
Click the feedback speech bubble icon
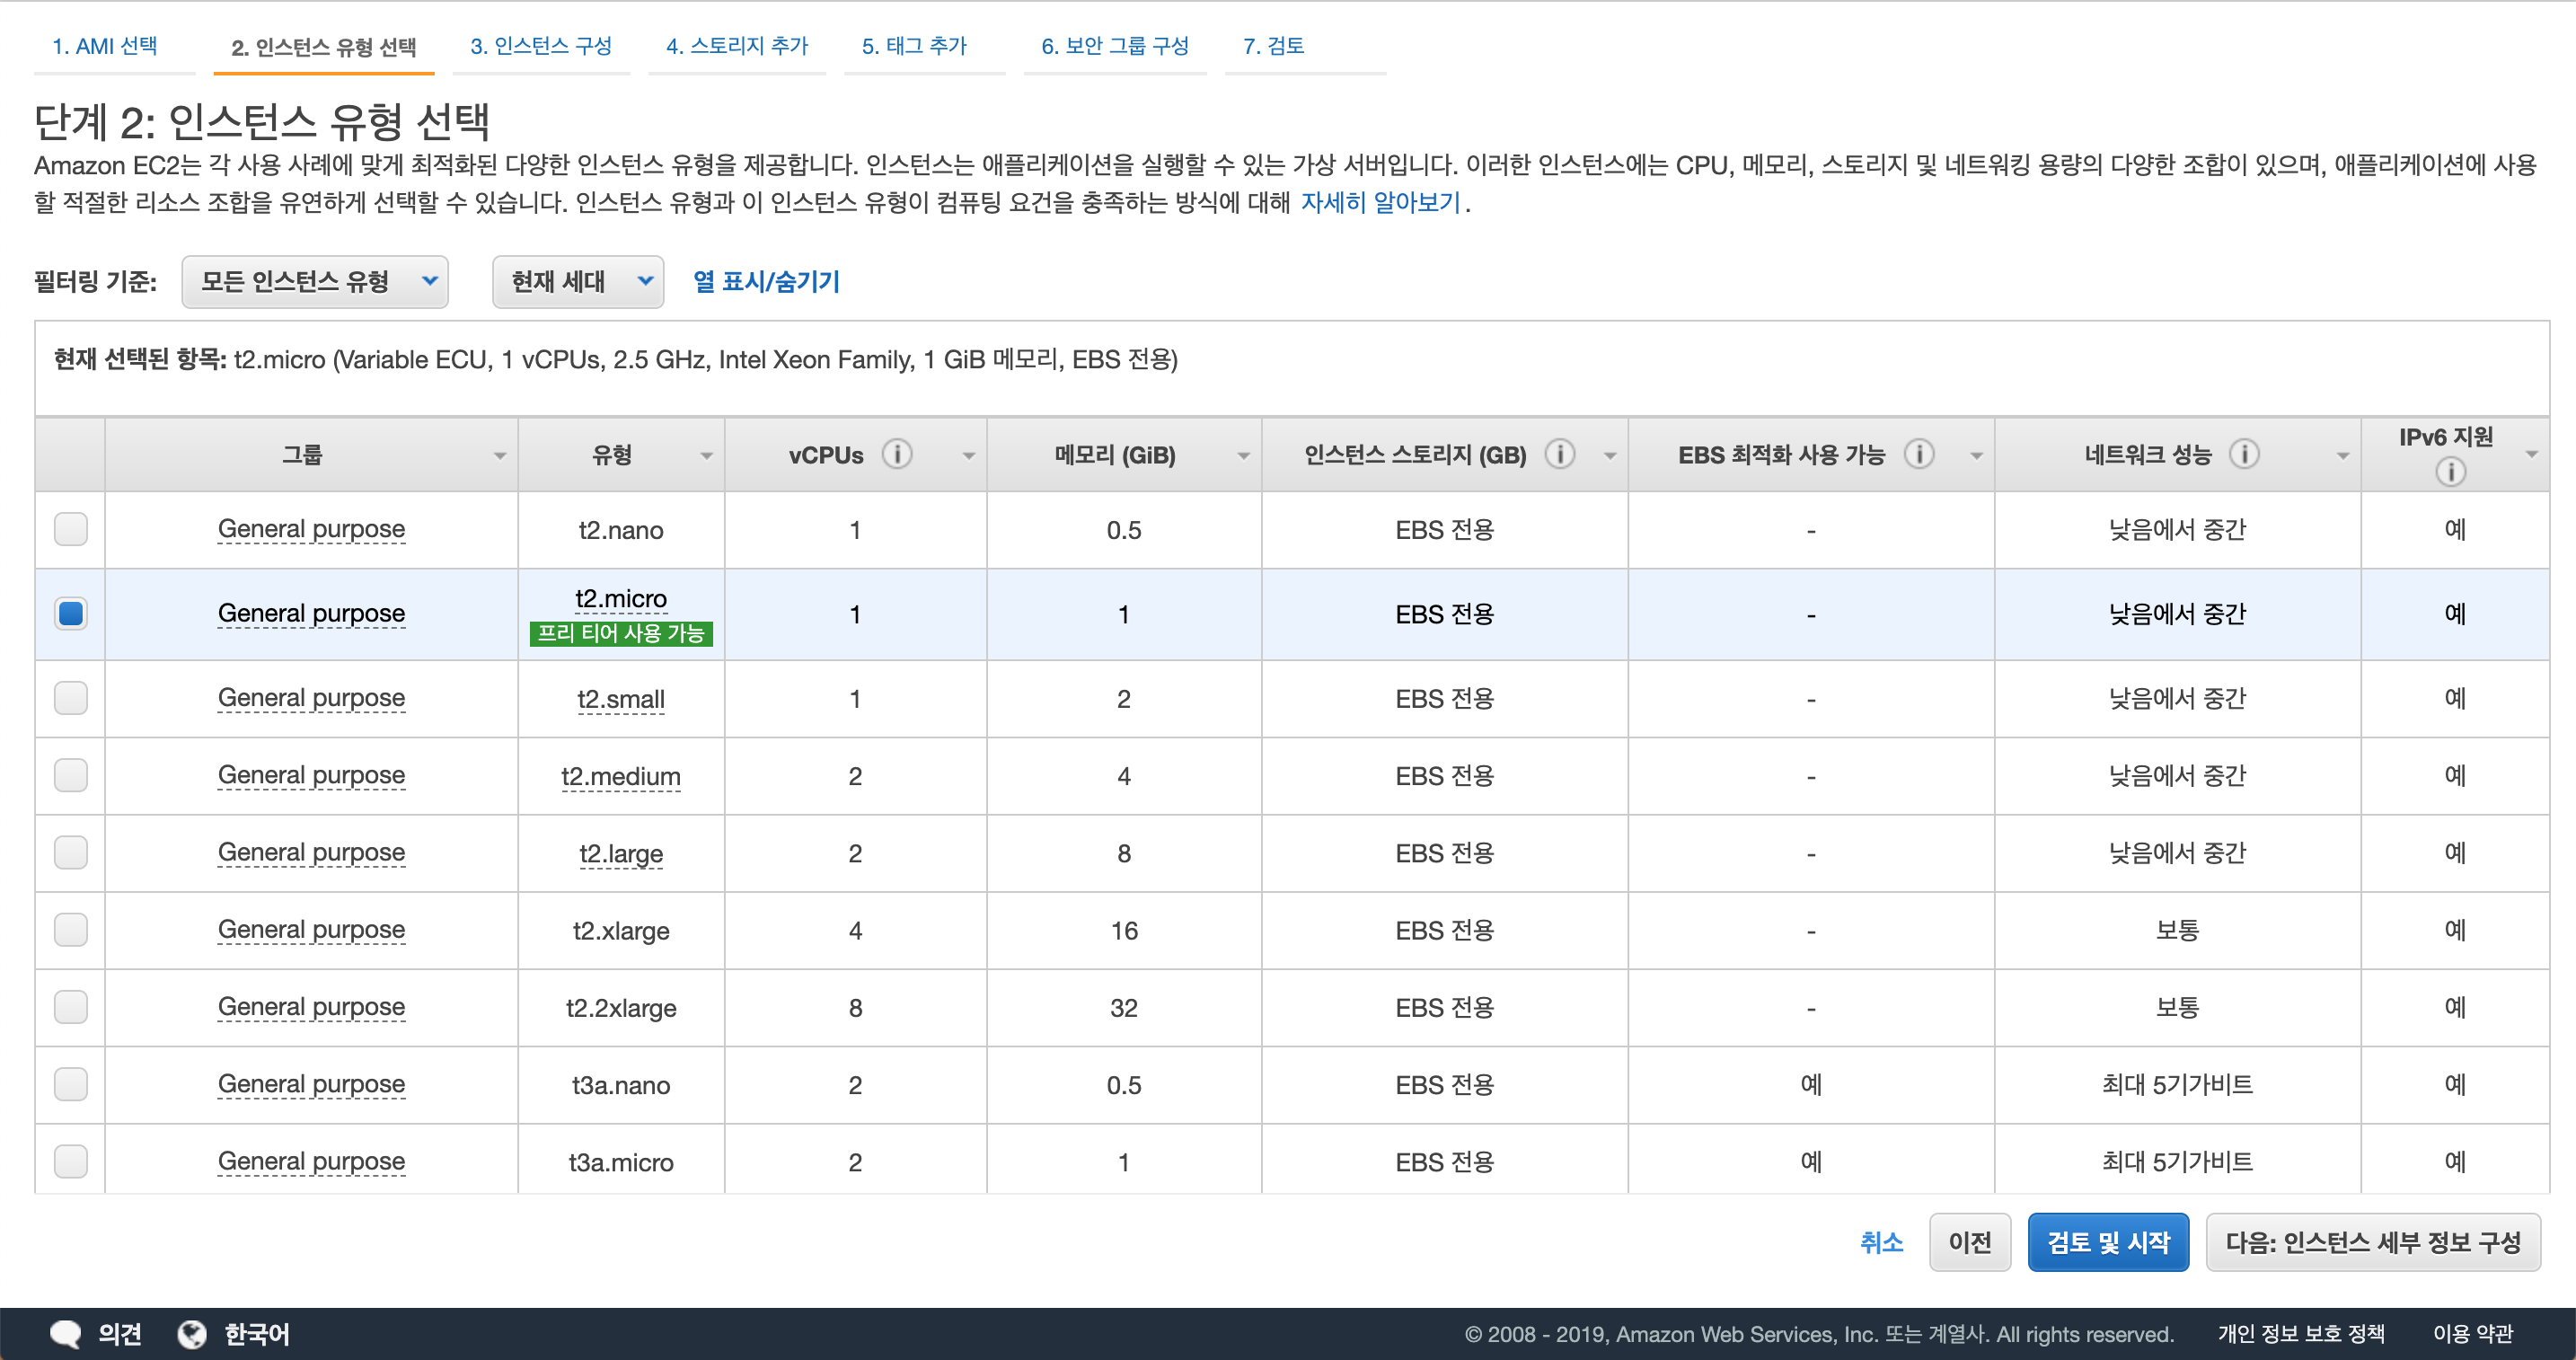(65, 1334)
